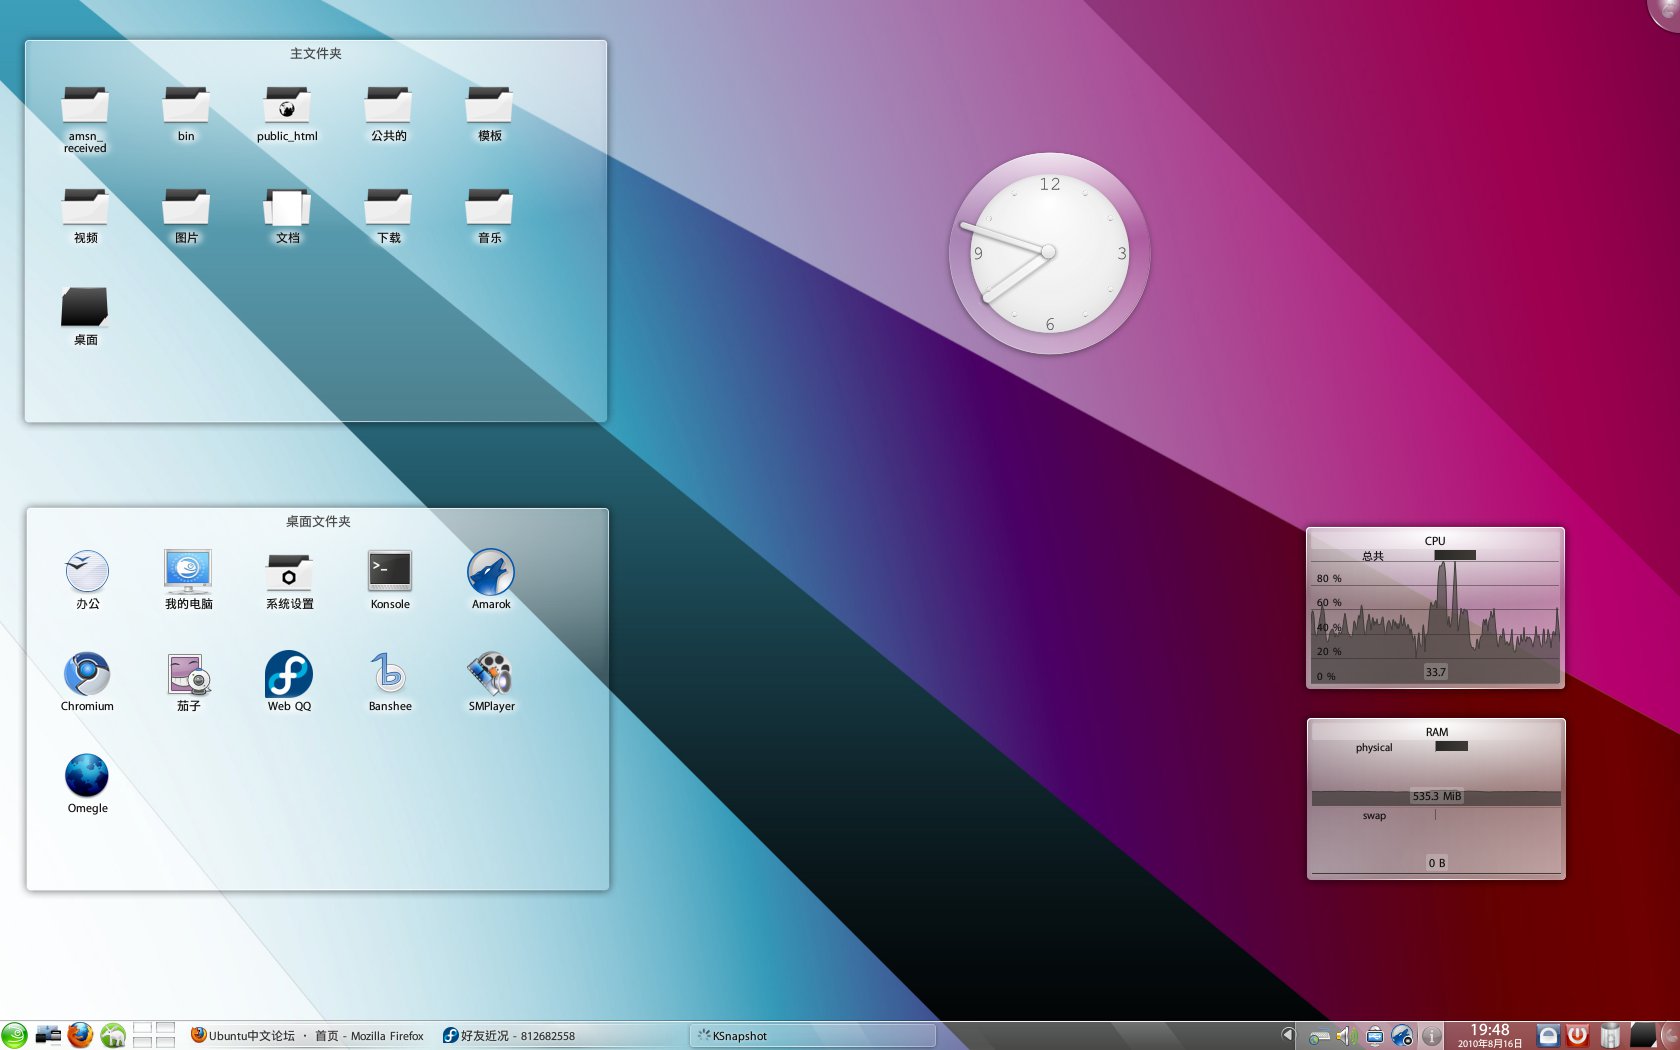The image size is (1680, 1050).
Task: Click the 主文件夹 folder view title
Action: 316,54
